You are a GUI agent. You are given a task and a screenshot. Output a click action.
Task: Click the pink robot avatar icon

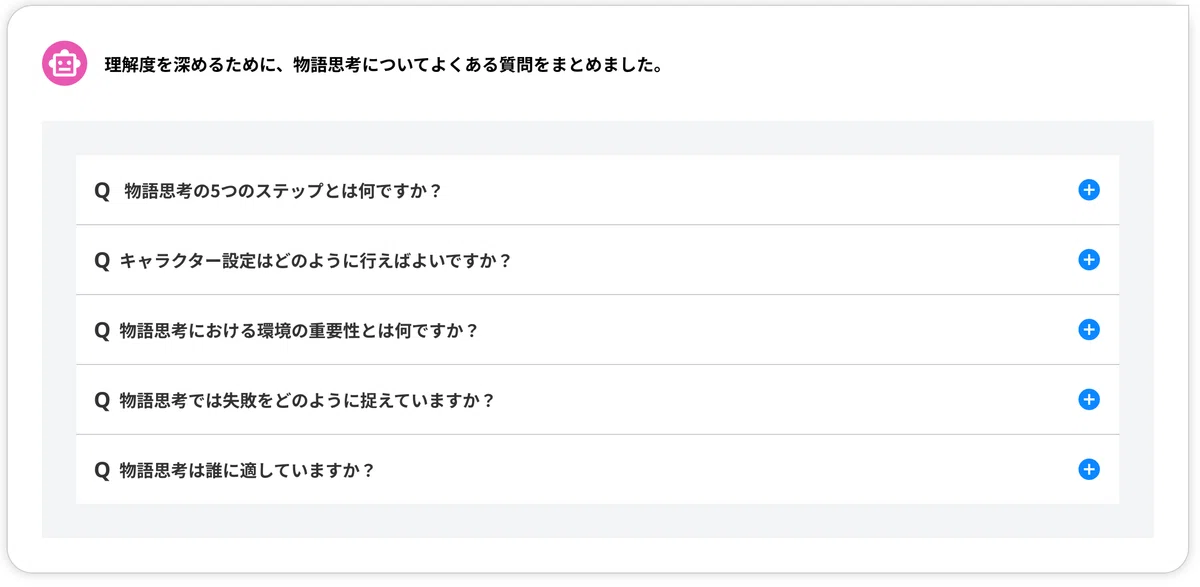64,65
